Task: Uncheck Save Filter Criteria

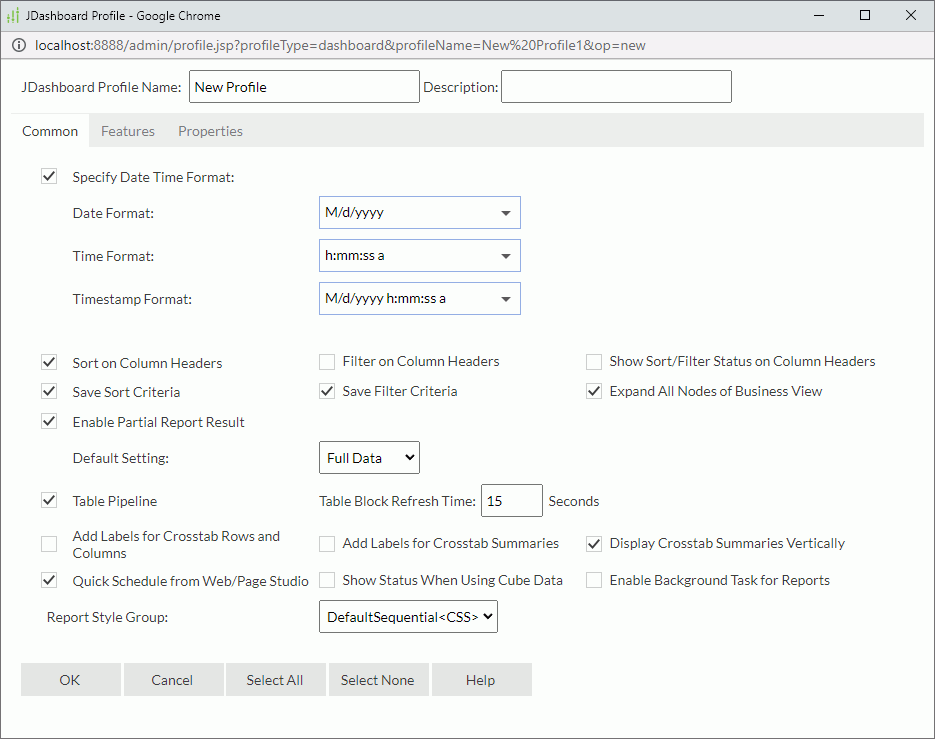Action: (x=326, y=391)
